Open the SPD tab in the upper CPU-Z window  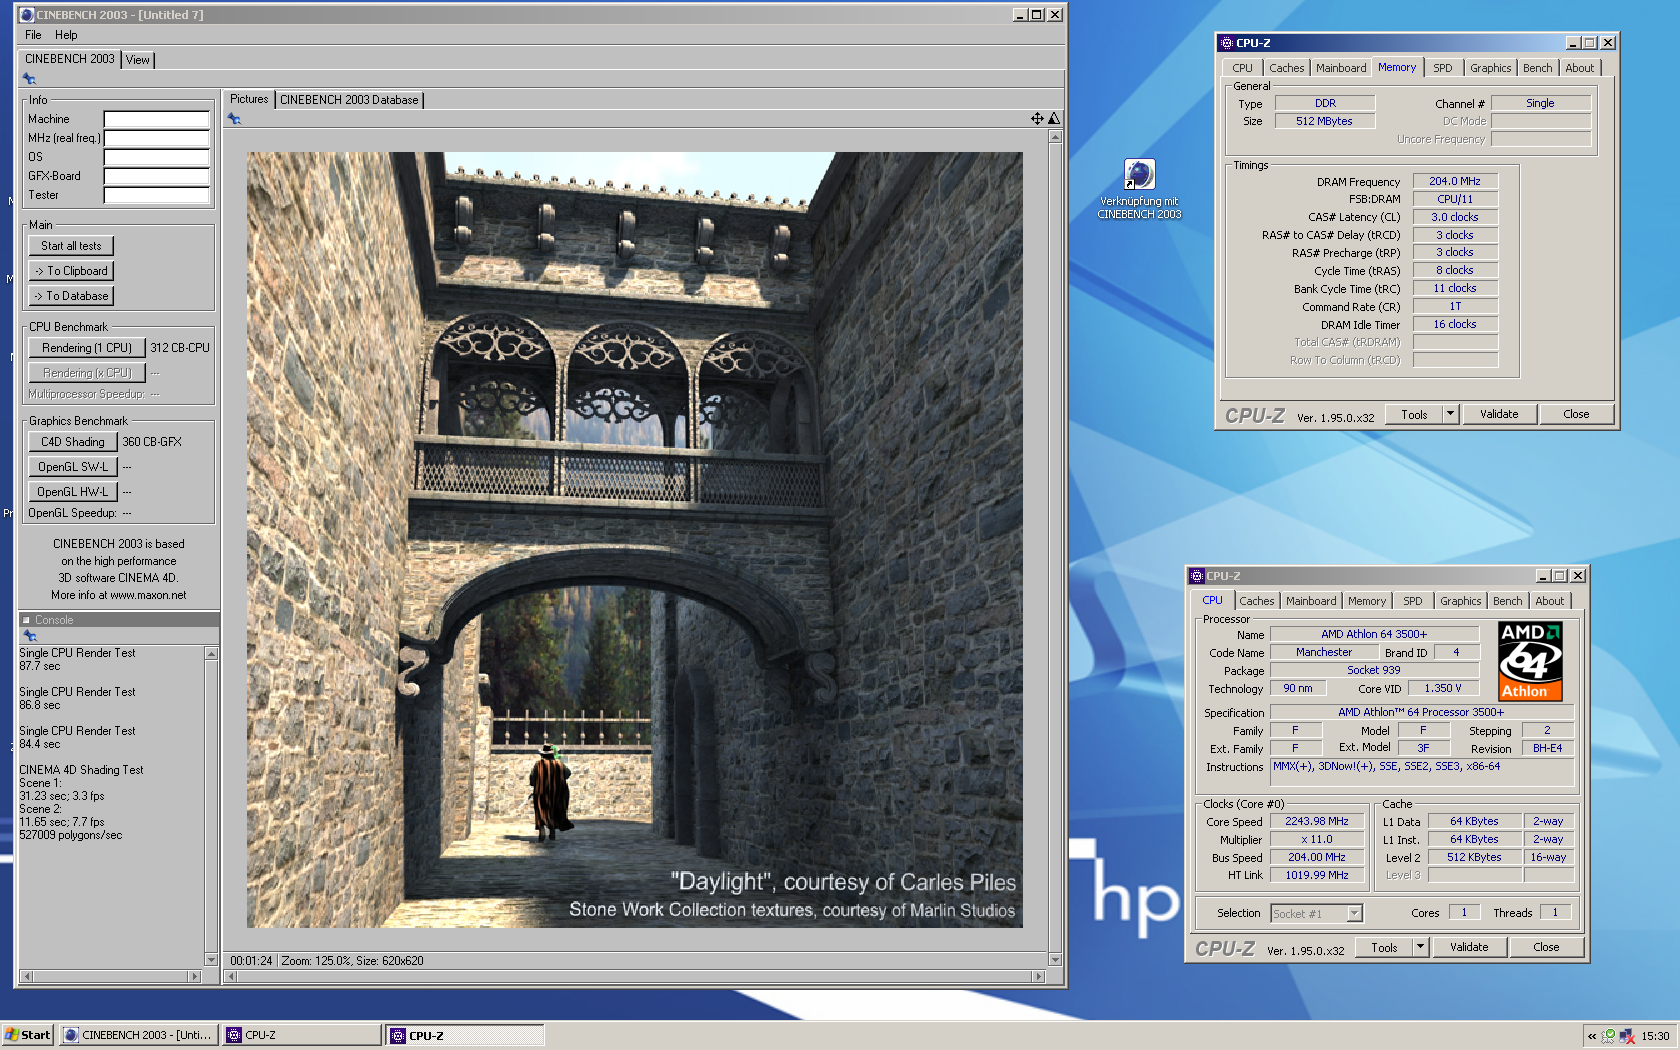click(x=1442, y=68)
